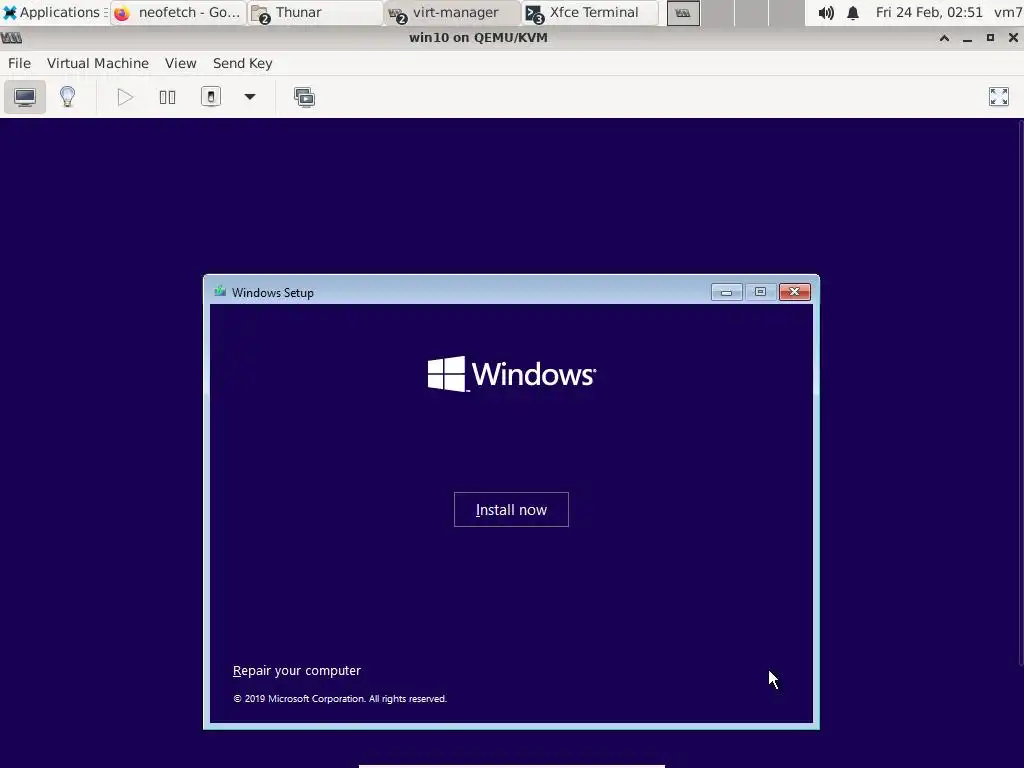Maximize the win10 on QEMU/KVM window
Screen dimensions: 1024x768
[x=990, y=38]
